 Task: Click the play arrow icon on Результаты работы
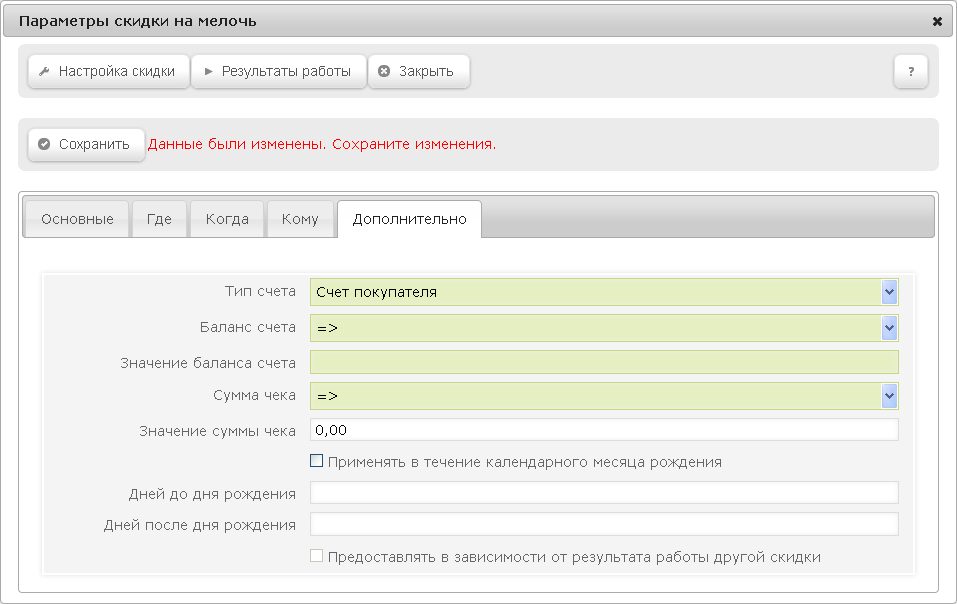coord(208,71)
